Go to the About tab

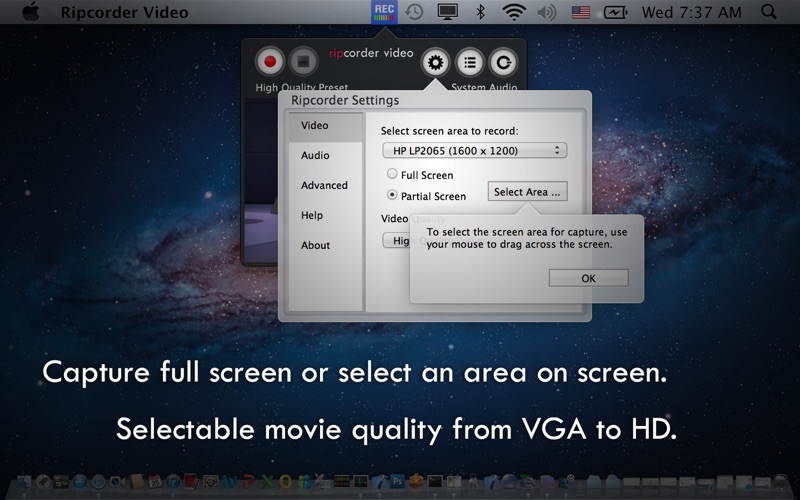[315, 245]
